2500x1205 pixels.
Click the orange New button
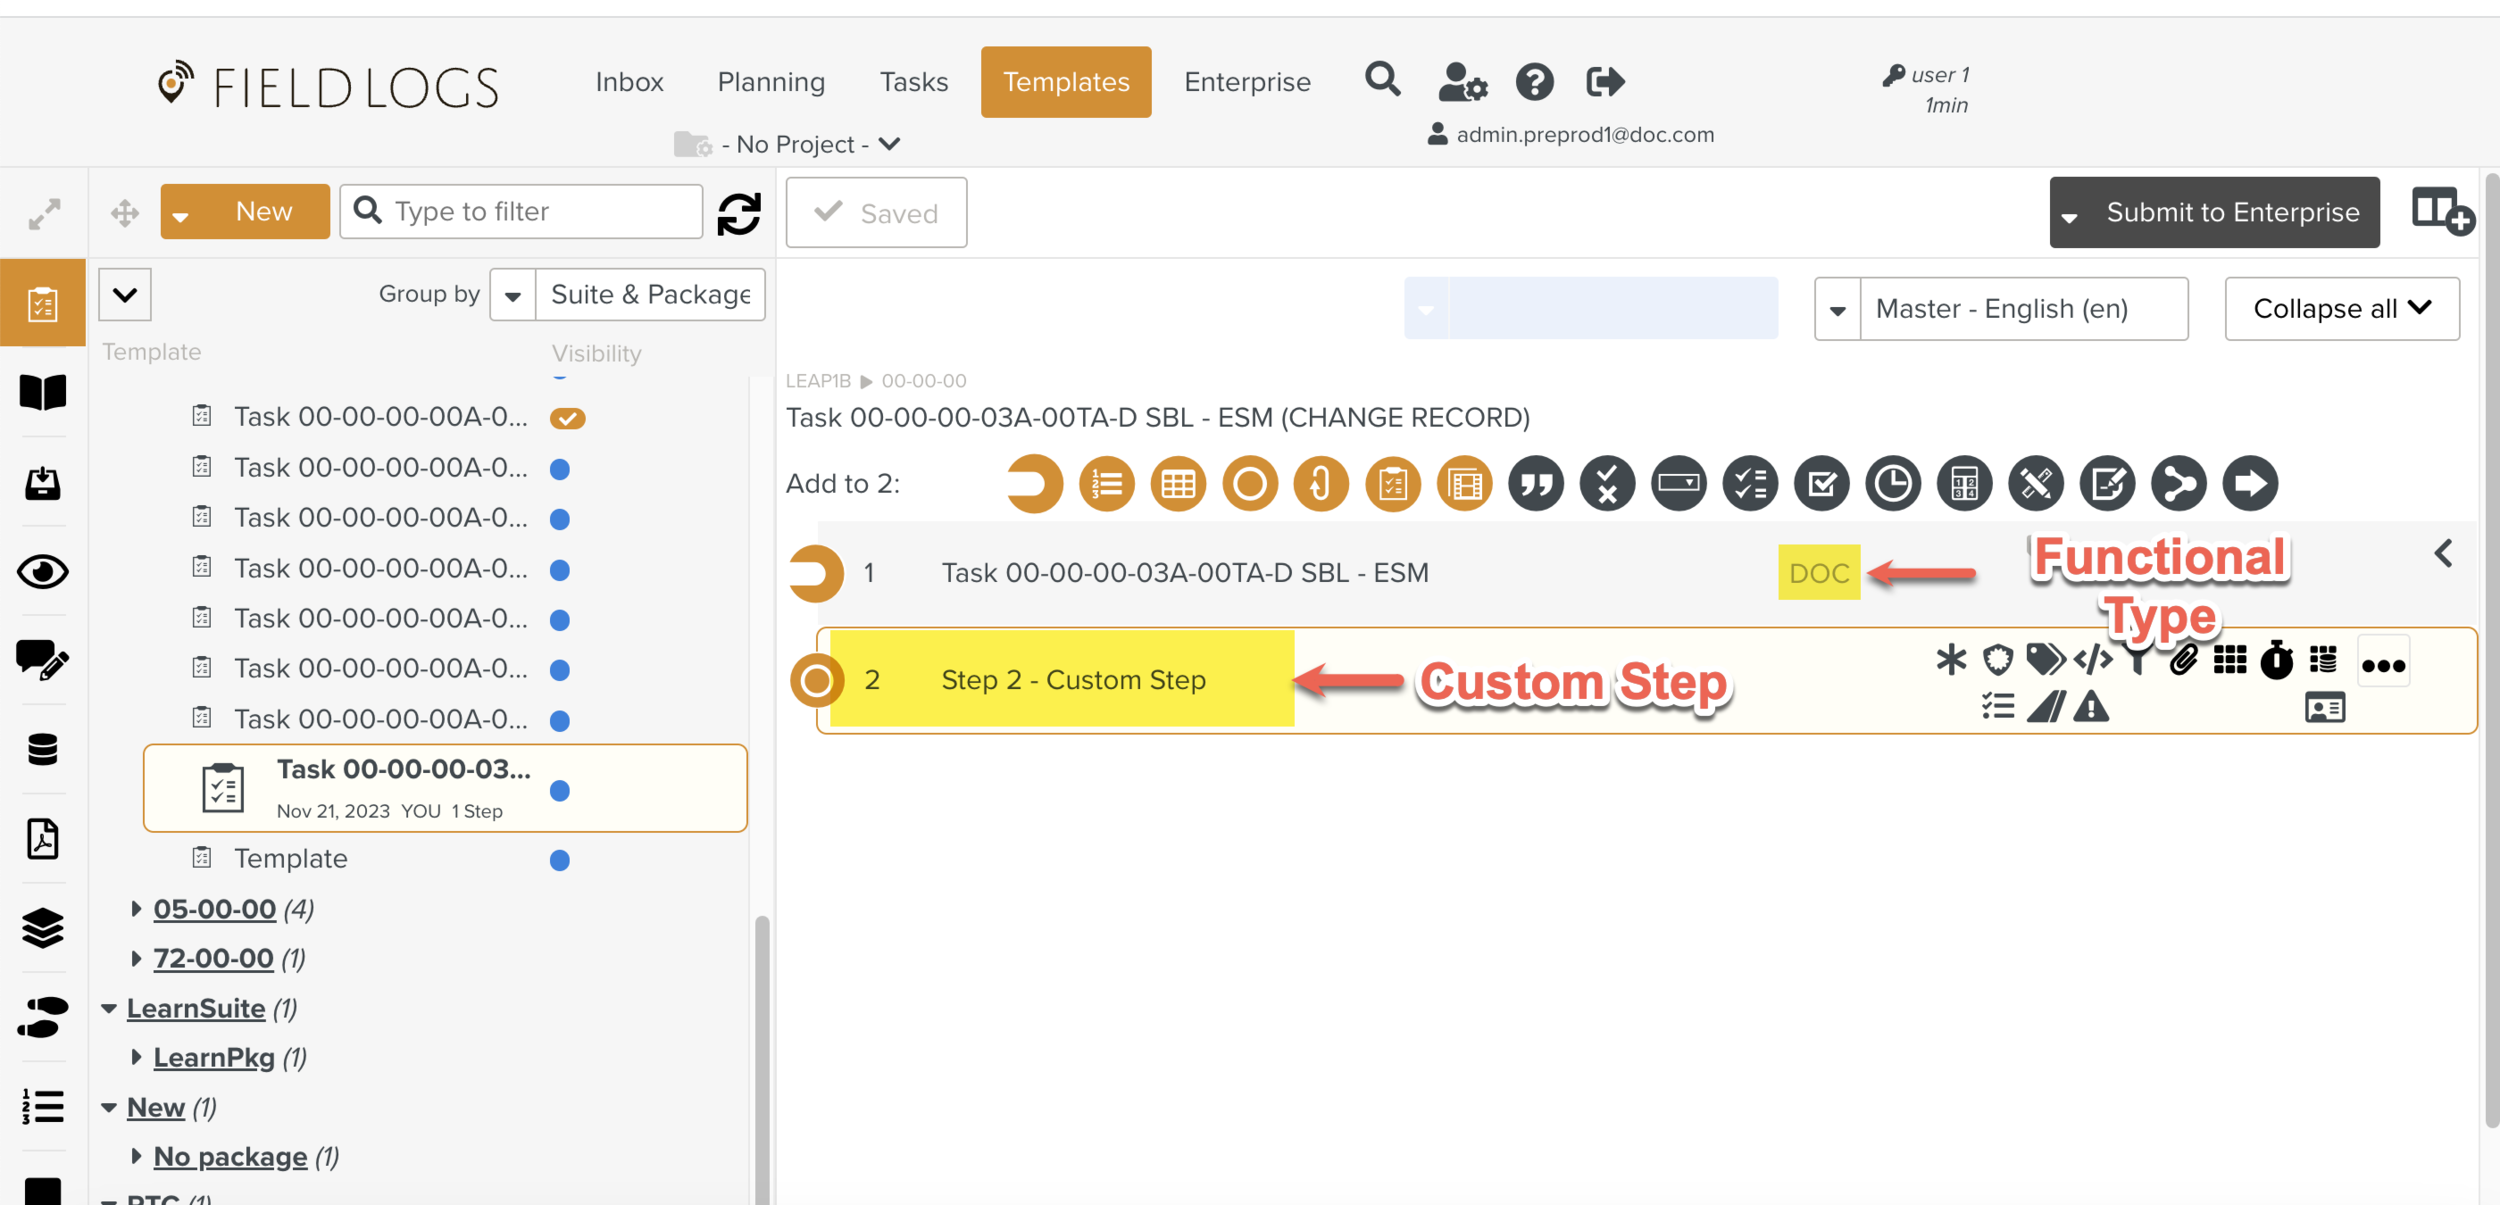point(263,212)
